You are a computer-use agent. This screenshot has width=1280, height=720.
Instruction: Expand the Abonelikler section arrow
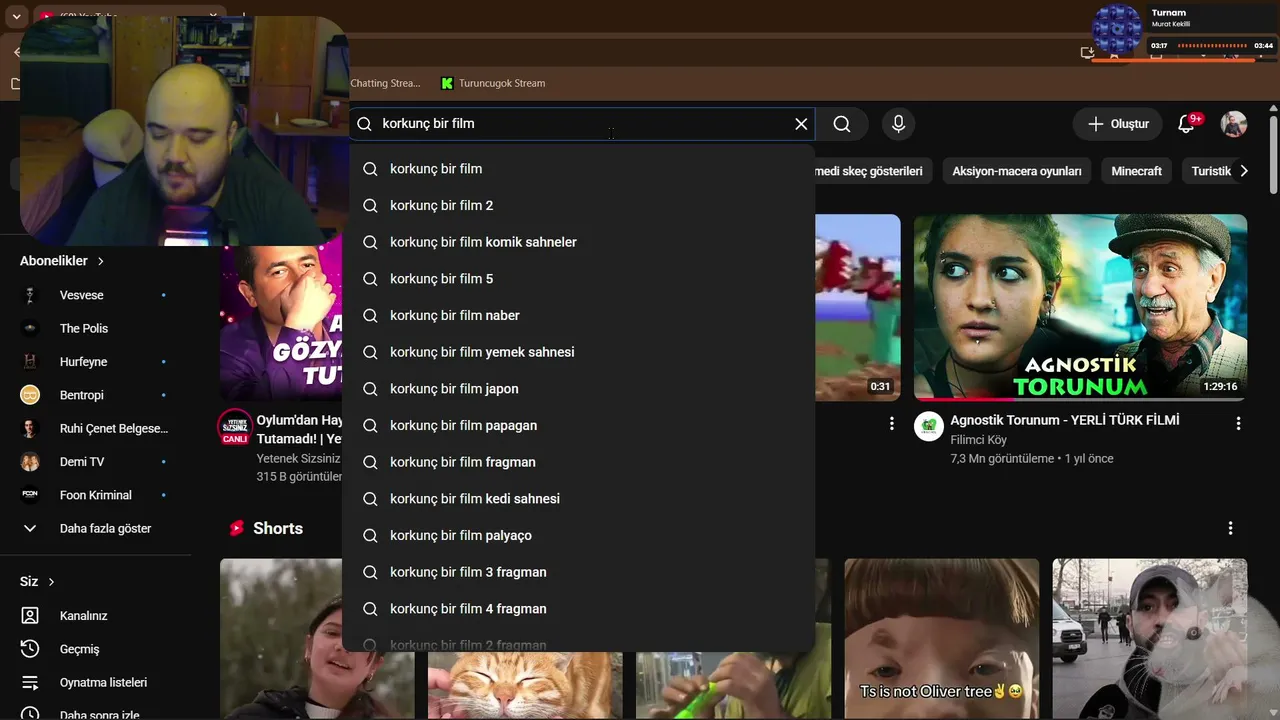click(x=101, y=261)
